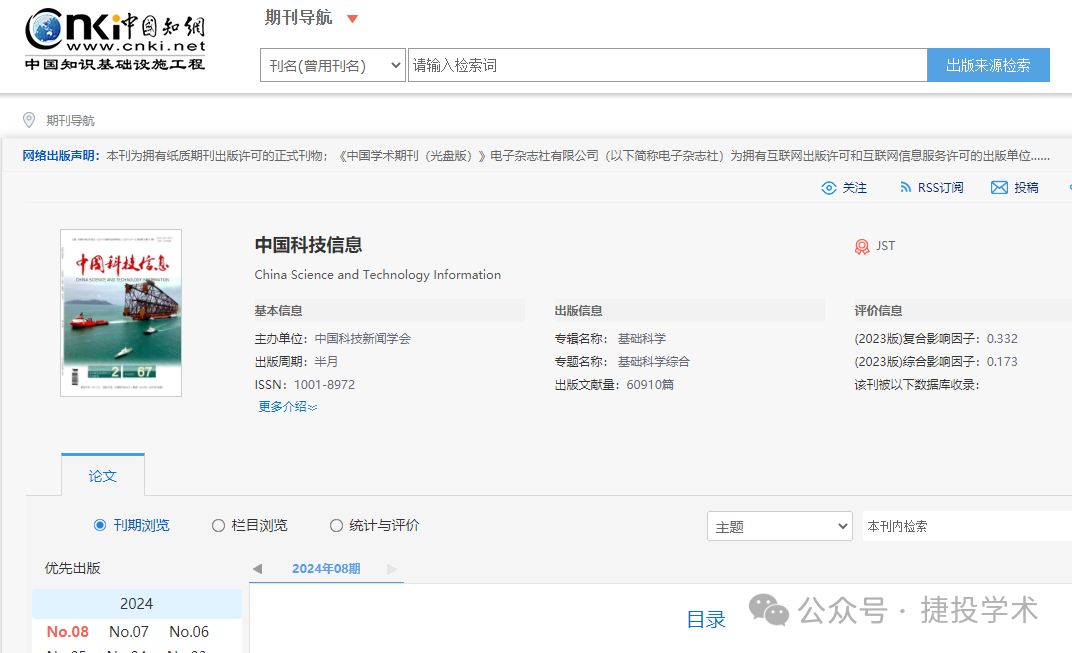Image resolution: width=1072 pixels, height=653 pixels.
Task: Click the location pin icon beside 期刊导航
Action: 29,120
